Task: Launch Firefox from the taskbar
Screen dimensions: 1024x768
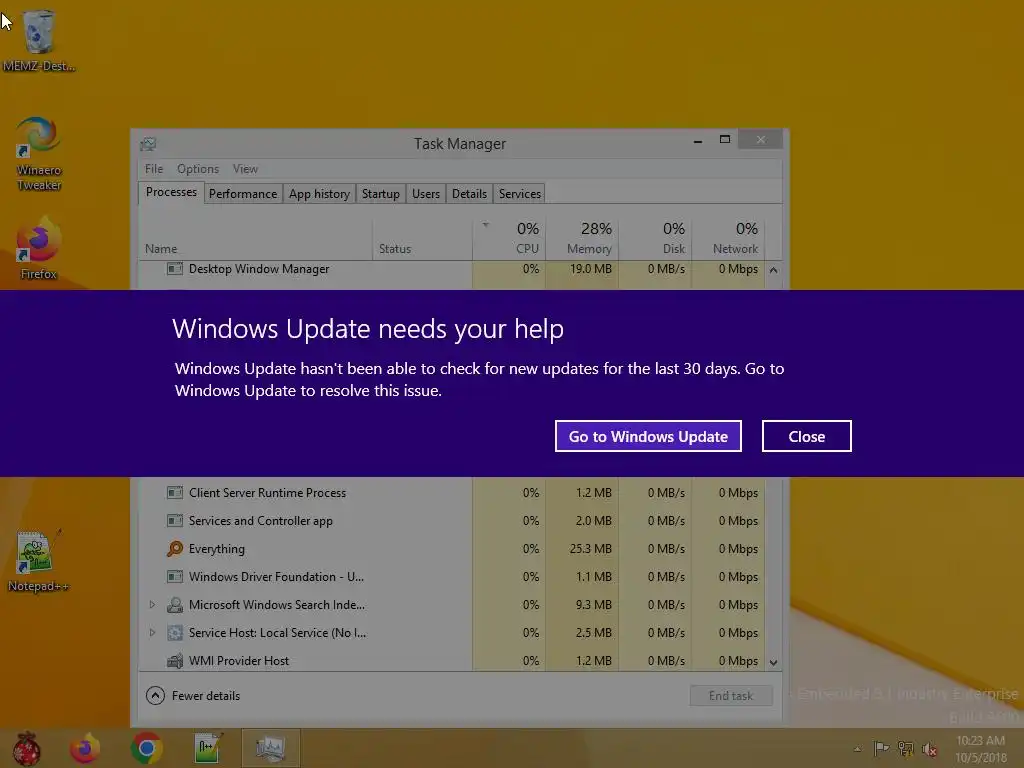Action: [x=85, y=748]
